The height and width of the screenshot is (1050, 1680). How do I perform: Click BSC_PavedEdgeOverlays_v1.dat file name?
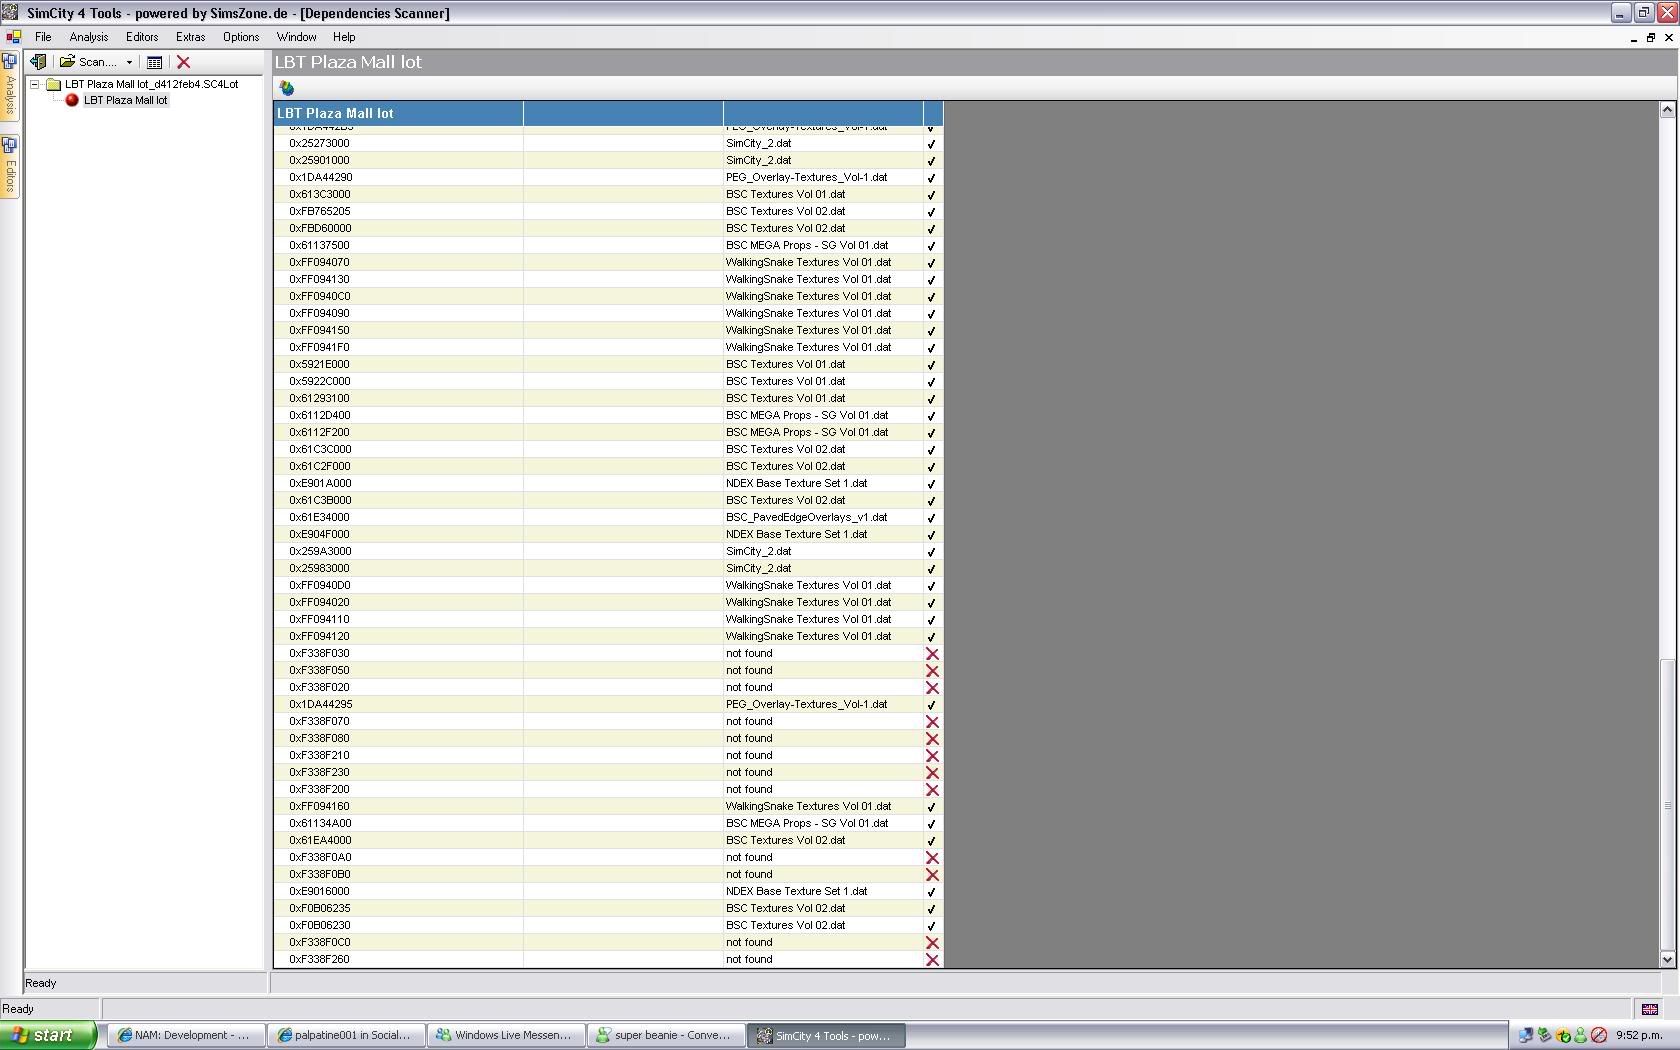pos(806,517)
